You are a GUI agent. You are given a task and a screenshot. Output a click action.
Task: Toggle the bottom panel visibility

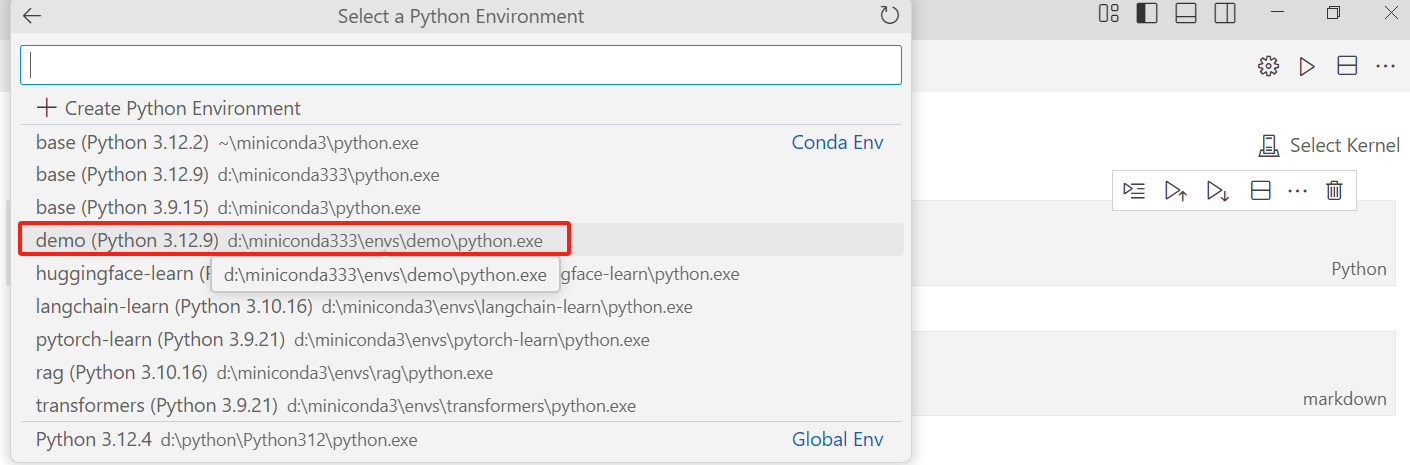1186,14
